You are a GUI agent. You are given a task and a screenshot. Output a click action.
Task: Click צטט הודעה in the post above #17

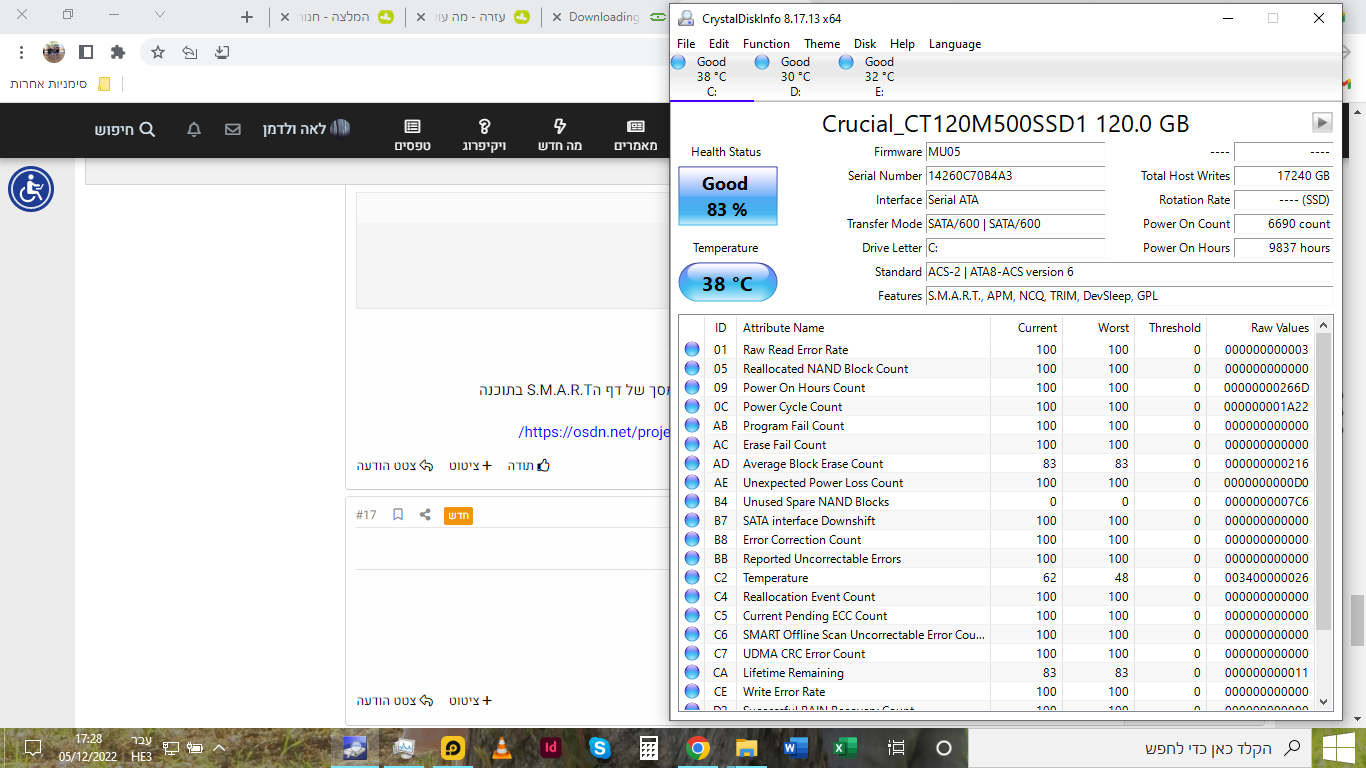[395, 465]
